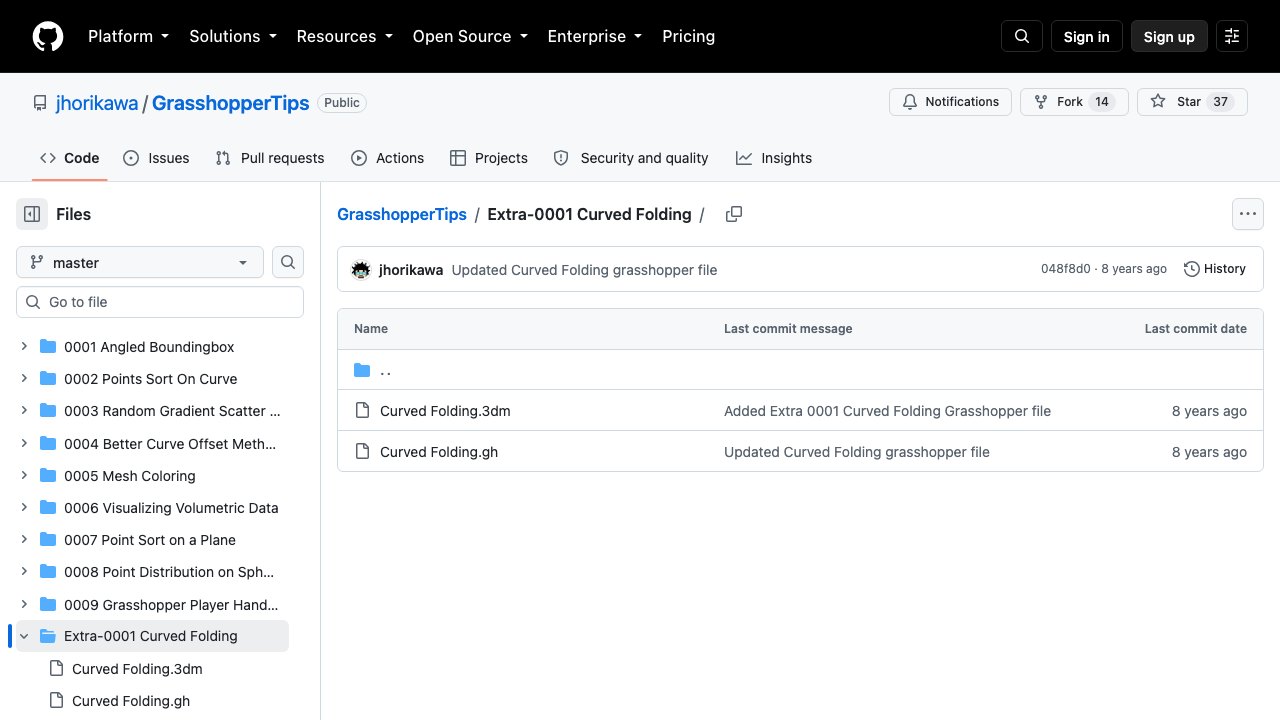Expand the Open Source menu
Viewport: 1280px width, 720px height.
click(470, 36)
